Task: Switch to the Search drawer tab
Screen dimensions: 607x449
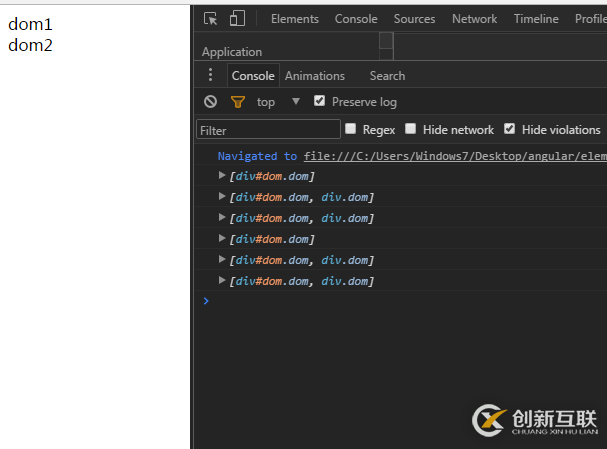Action: coord(387,76)
